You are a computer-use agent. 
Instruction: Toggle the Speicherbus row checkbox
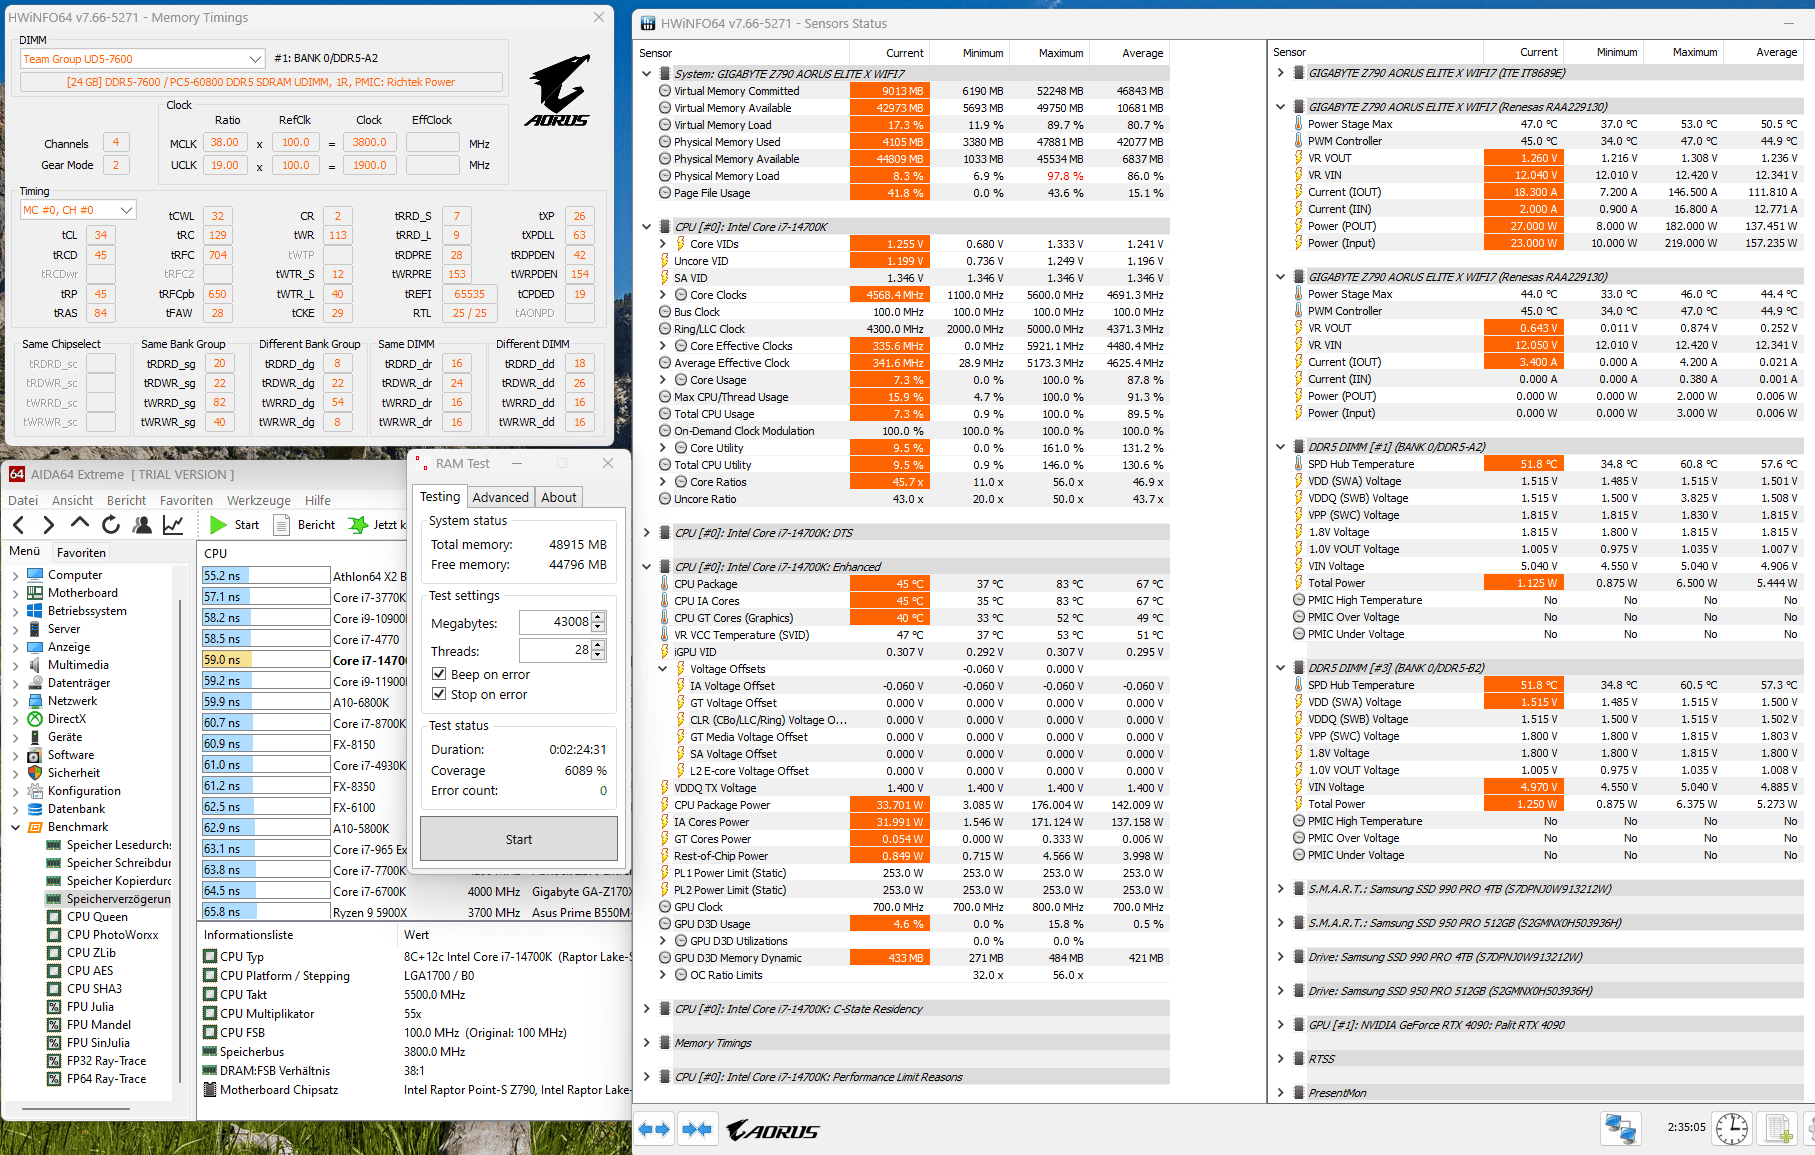tap(210, 1052)
